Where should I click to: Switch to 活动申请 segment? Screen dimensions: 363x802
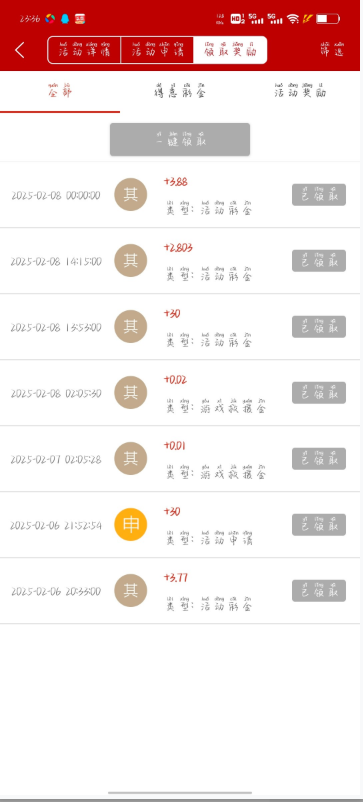pos(157,50)
